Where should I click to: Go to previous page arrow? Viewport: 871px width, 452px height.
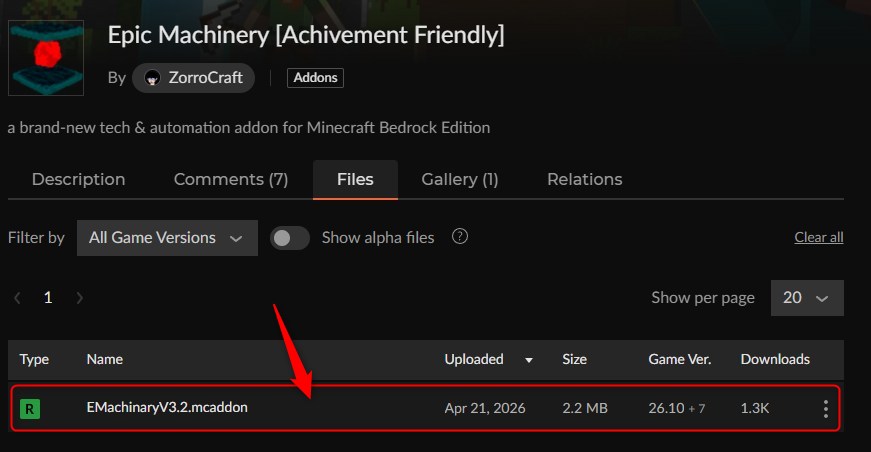[x=17, y=298]
